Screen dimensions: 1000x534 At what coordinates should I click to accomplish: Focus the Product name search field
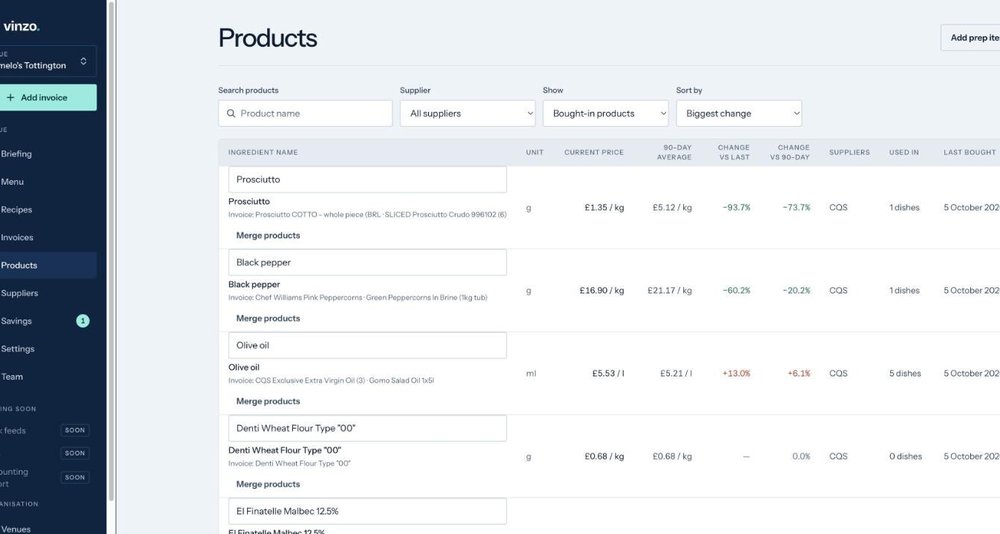(x=305, y=114)
